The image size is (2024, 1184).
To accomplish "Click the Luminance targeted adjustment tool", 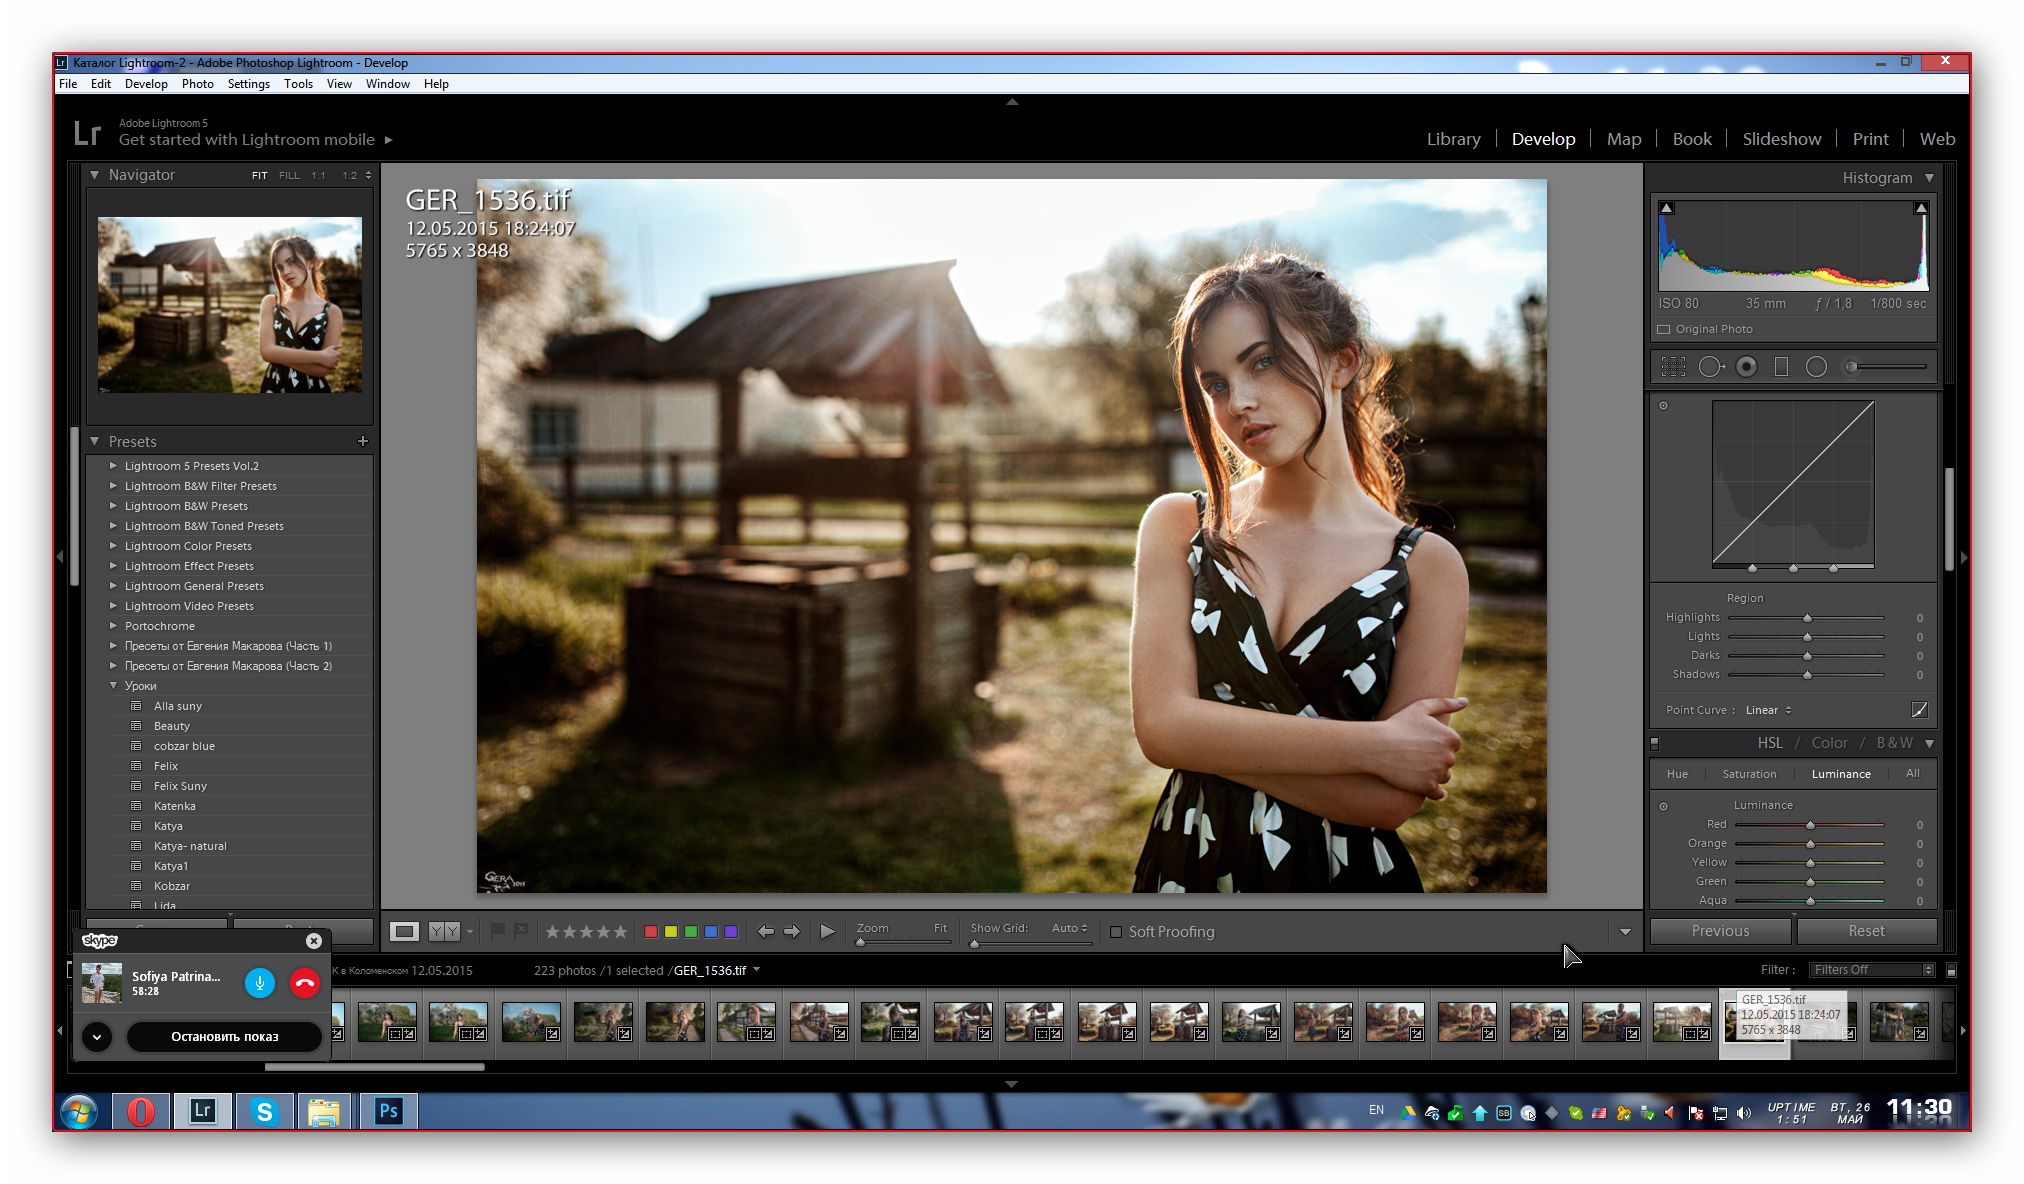I will coord(1664,806).
